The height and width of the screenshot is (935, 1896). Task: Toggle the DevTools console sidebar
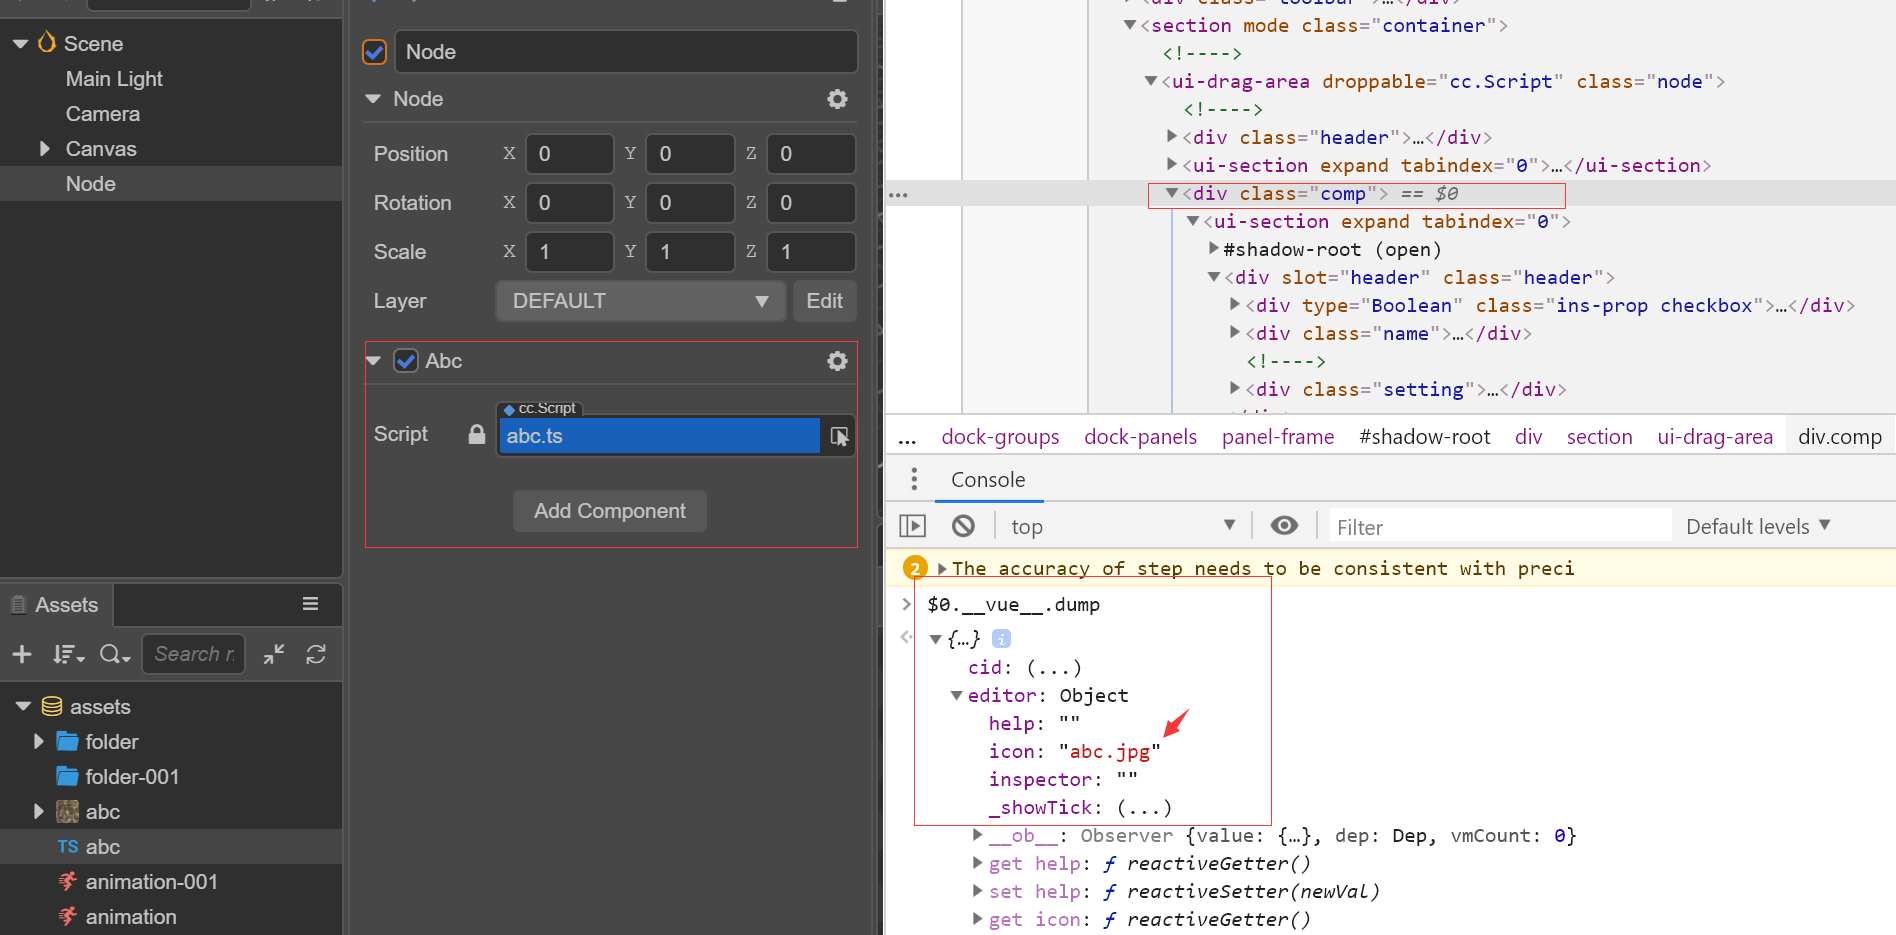click(913, 526)
